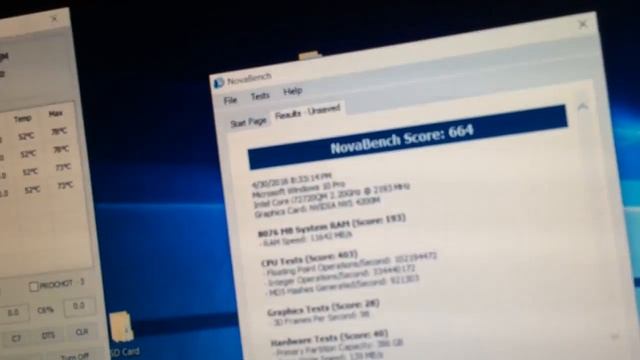The height and width of the screenshot is (360, 640).
Task: Open the Help menu in NovaBench
Action: pos(293,91)
